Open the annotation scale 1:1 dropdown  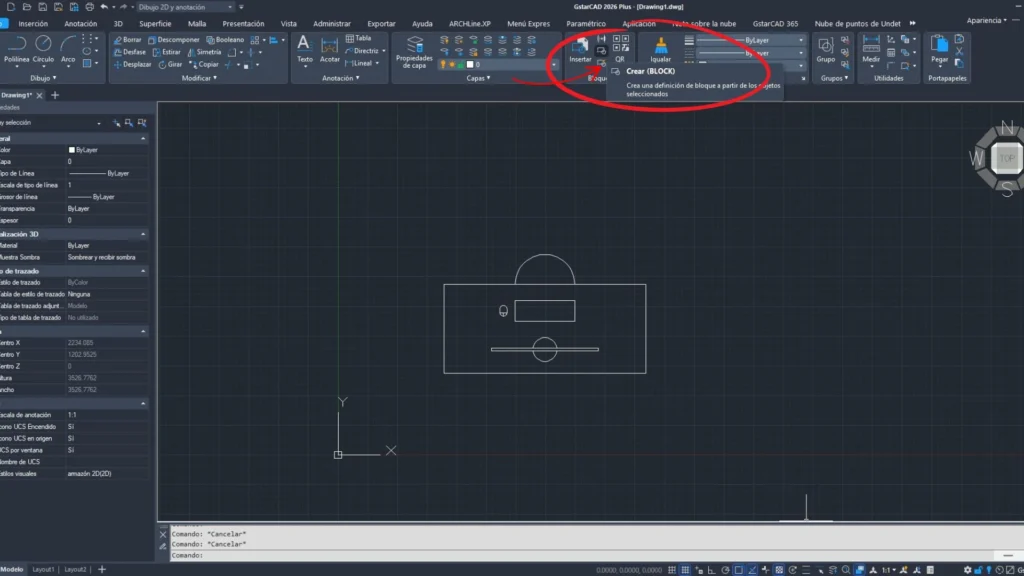pyautogui.click(x=888, y=570)
